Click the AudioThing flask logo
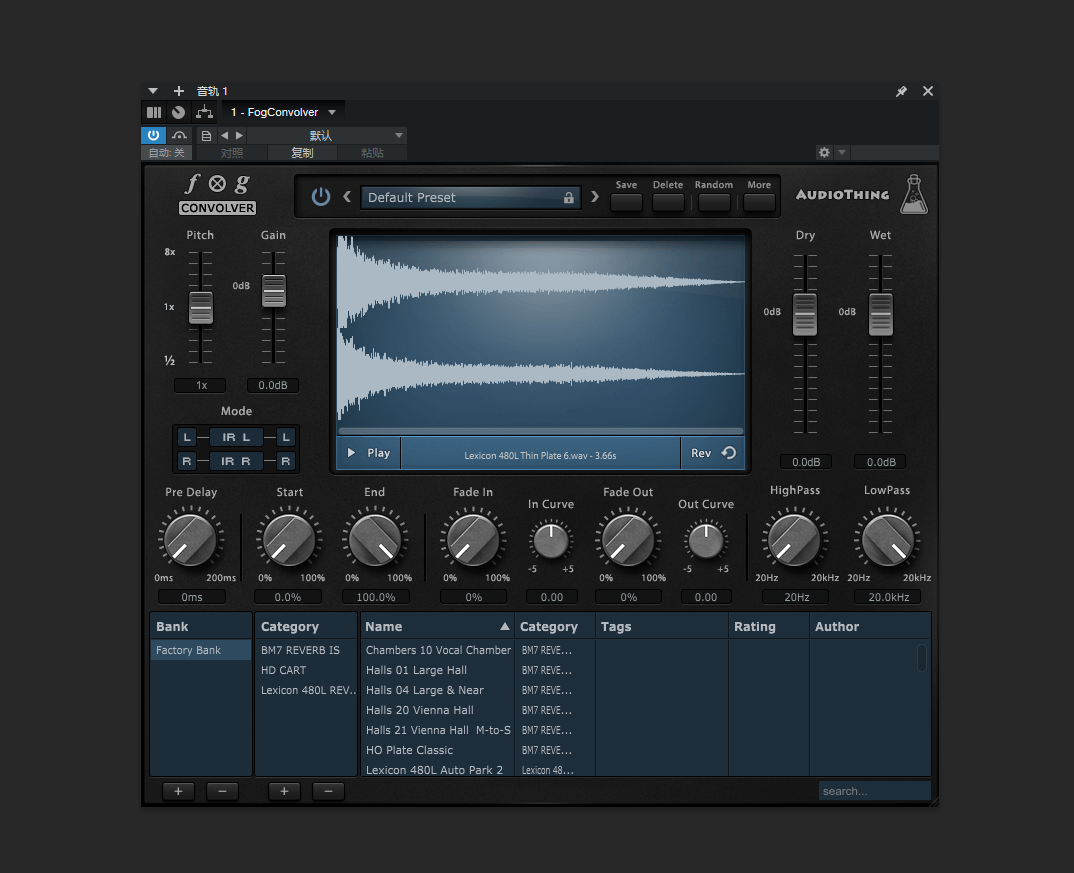The width and height of the screenshot is (1074, 873). (914, 194)
